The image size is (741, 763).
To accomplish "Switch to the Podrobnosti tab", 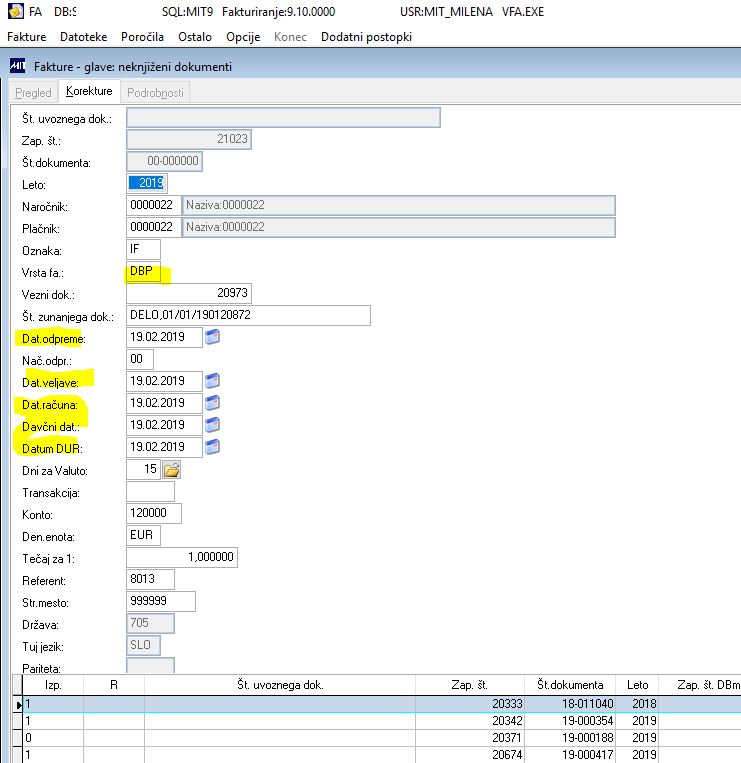I will pyautogui.click(x=155, y=92).
